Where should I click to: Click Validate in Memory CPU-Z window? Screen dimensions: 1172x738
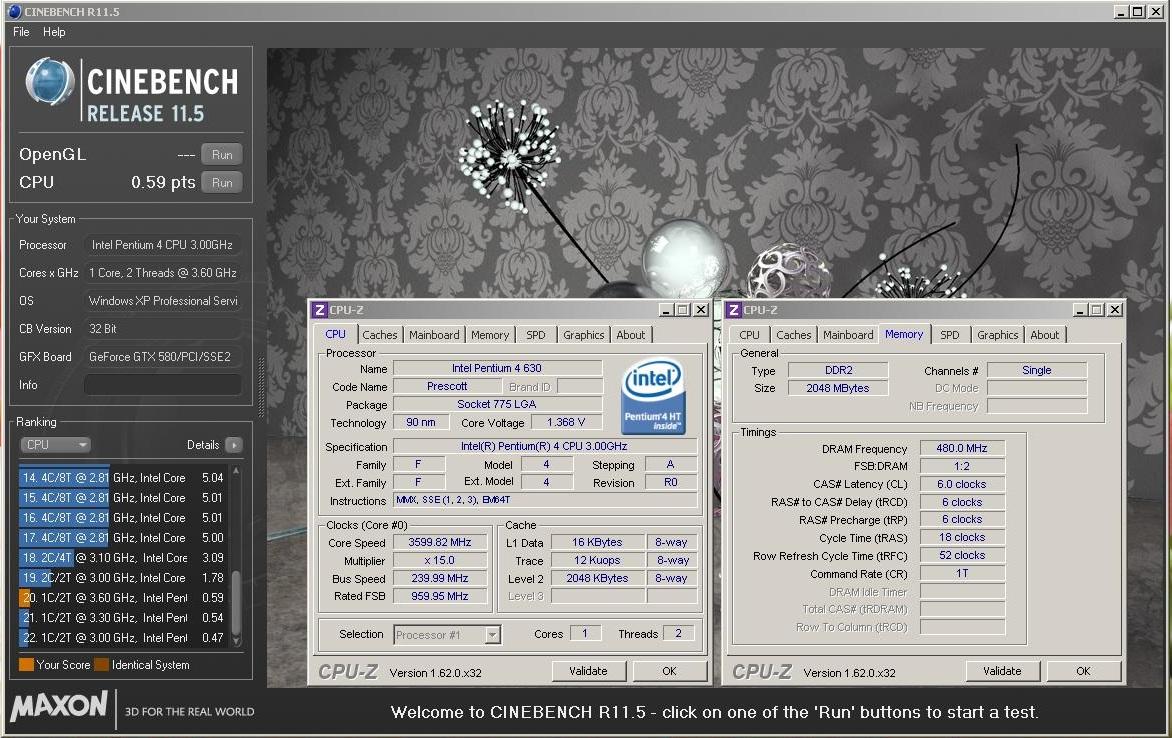pos(1002,671)
